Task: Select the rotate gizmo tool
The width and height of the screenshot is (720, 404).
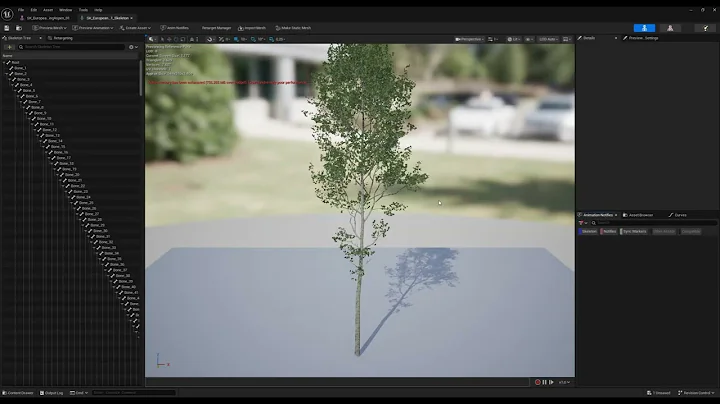Action: click(176, 39)
